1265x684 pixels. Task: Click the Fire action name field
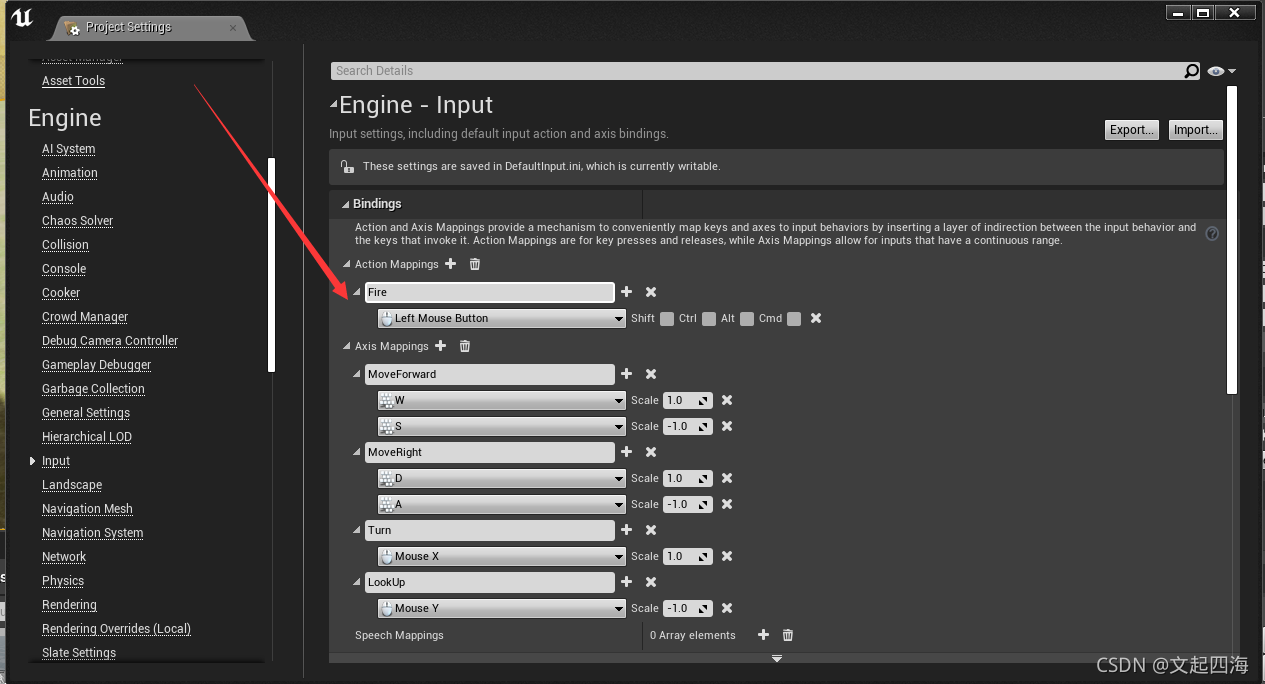(489, 292)
